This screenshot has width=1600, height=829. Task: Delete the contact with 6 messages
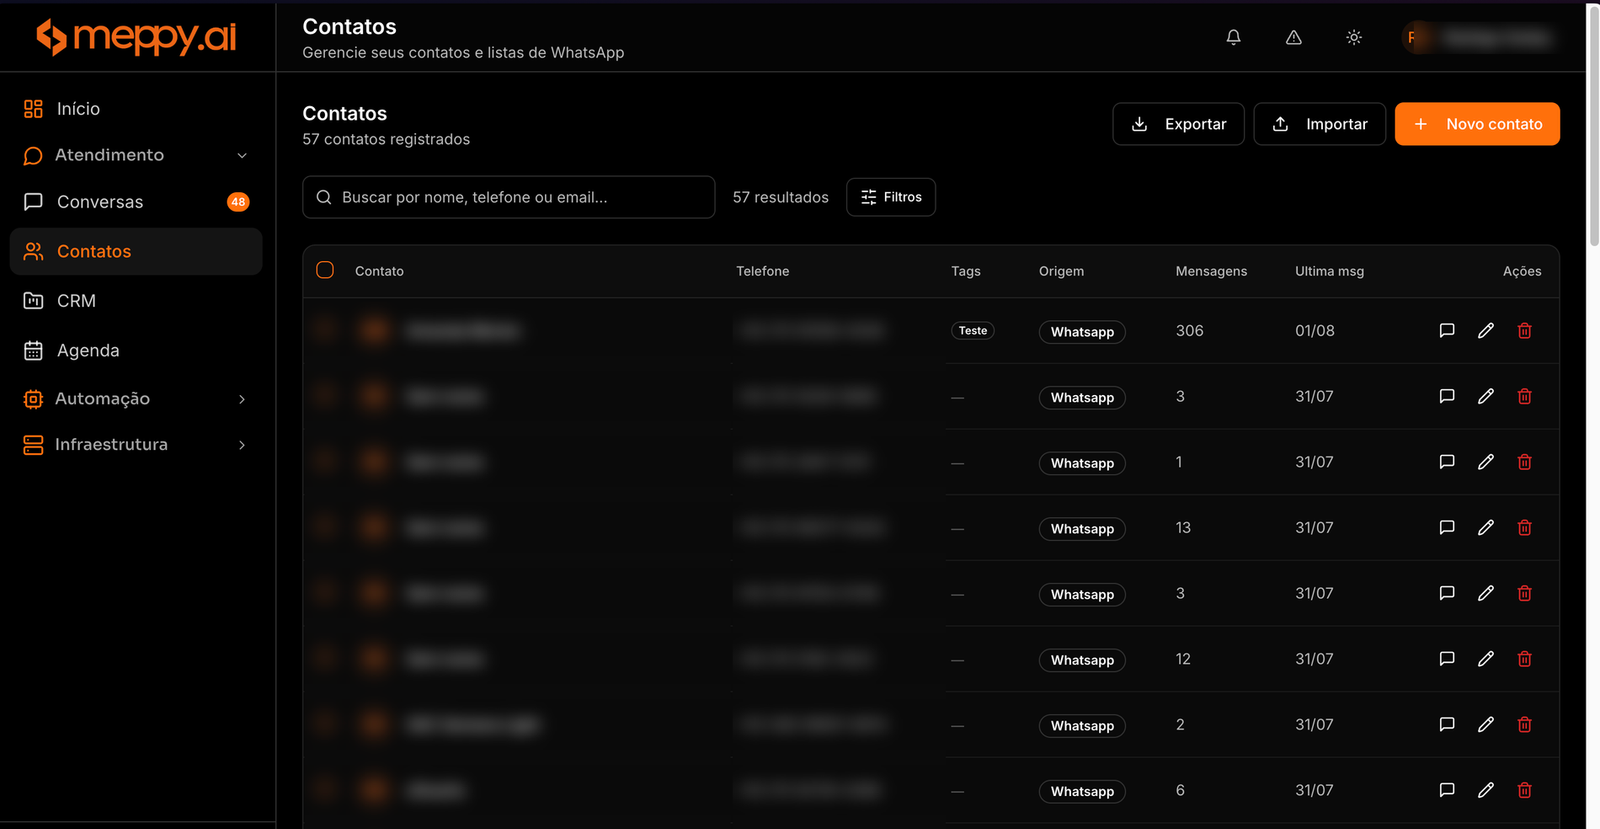point(1524,790)
